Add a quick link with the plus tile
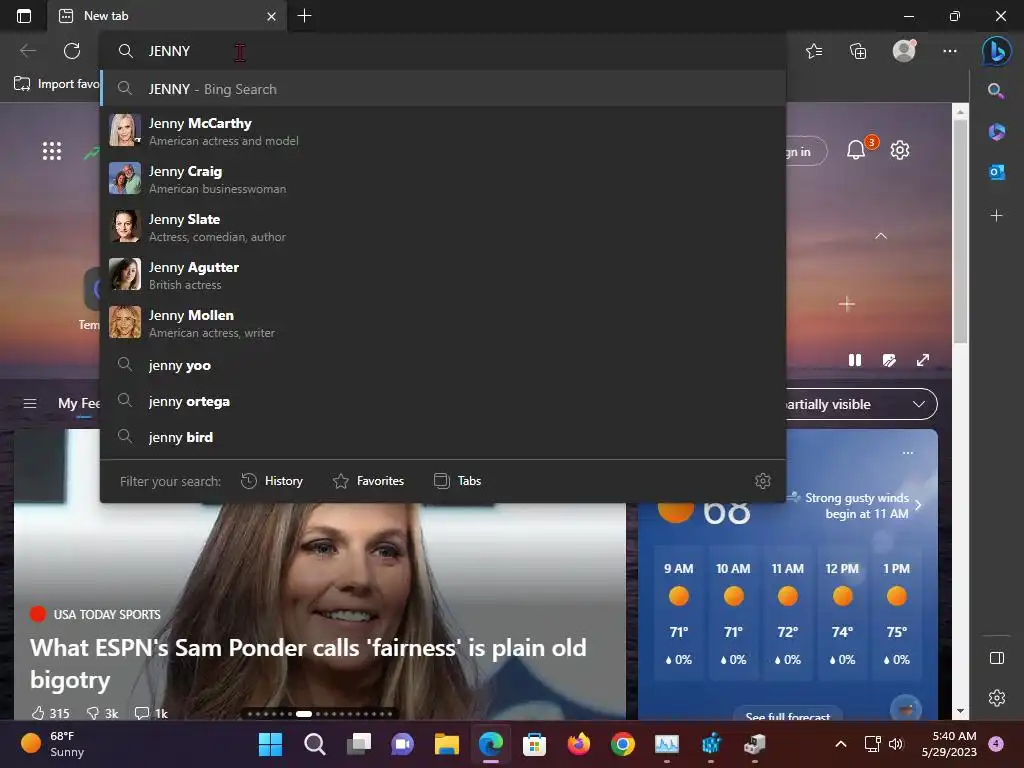 coord(847,304)
